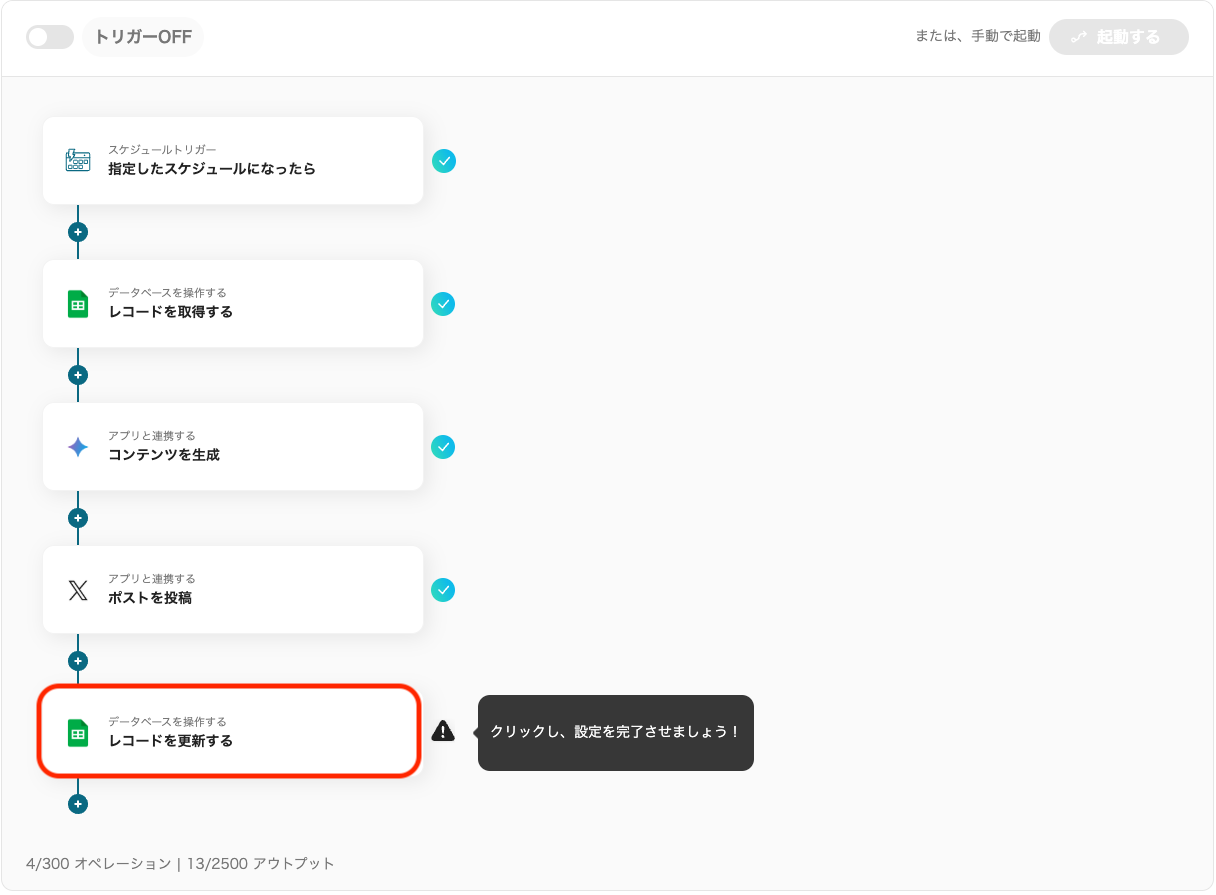The image size is (1216, 895).
Task: Click the データベースを操作する caption above レコードを更新する
Action: [167, 722]
